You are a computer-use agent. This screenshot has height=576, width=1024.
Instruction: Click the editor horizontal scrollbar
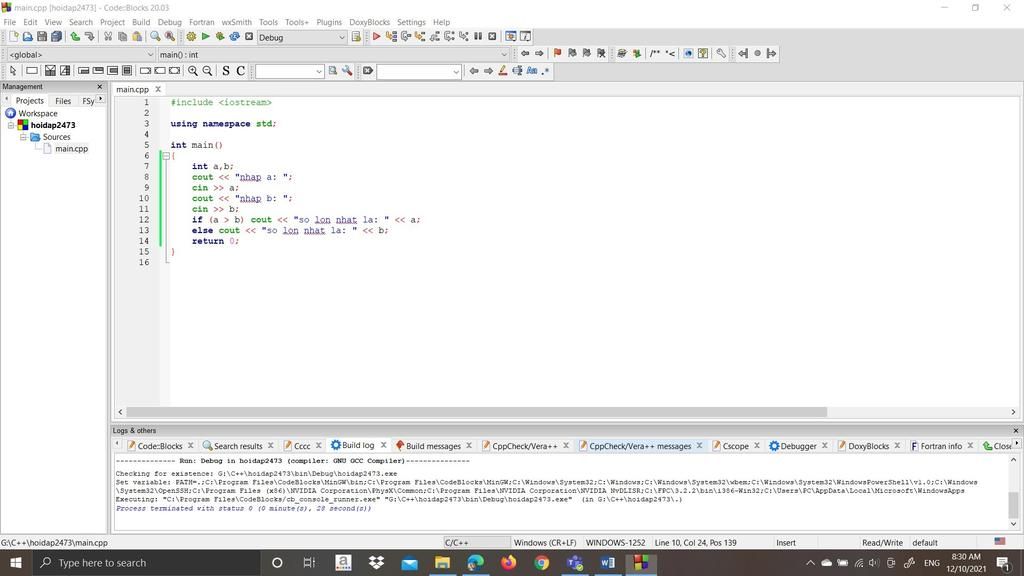coord(477,412)
